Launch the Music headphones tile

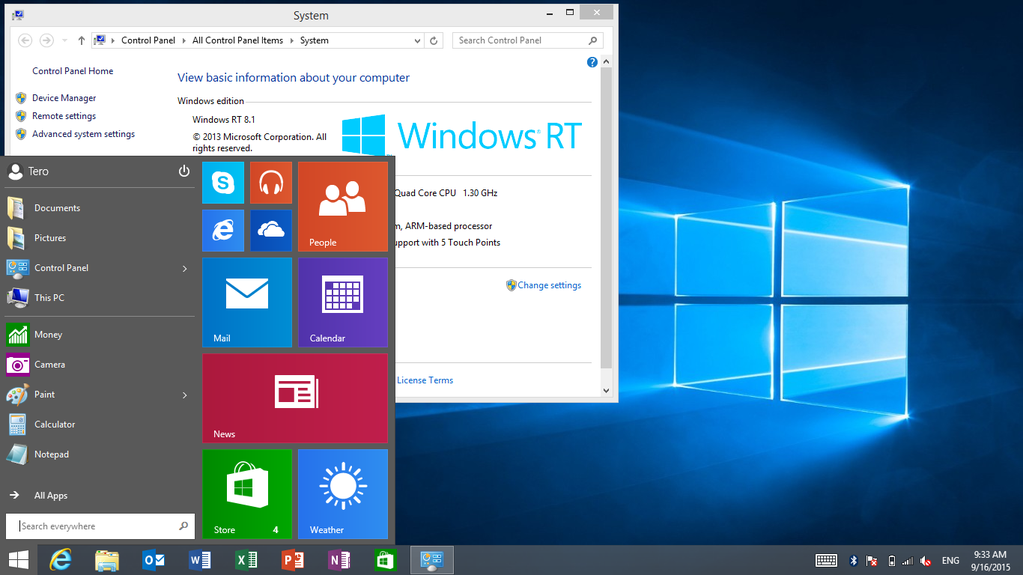coord(270,183)
